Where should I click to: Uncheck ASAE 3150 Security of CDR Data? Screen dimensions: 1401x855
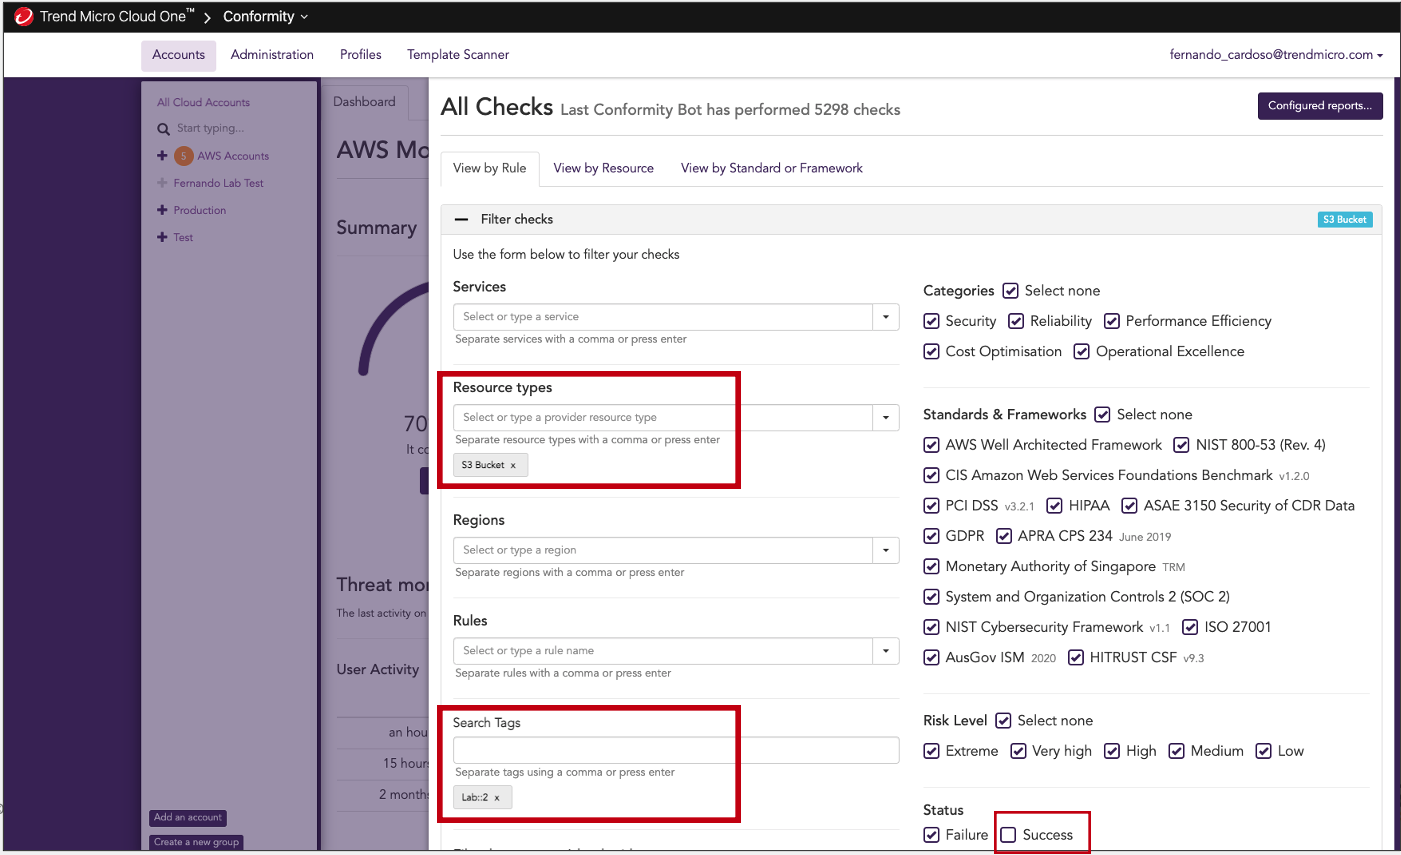[x=1130, y=506]
